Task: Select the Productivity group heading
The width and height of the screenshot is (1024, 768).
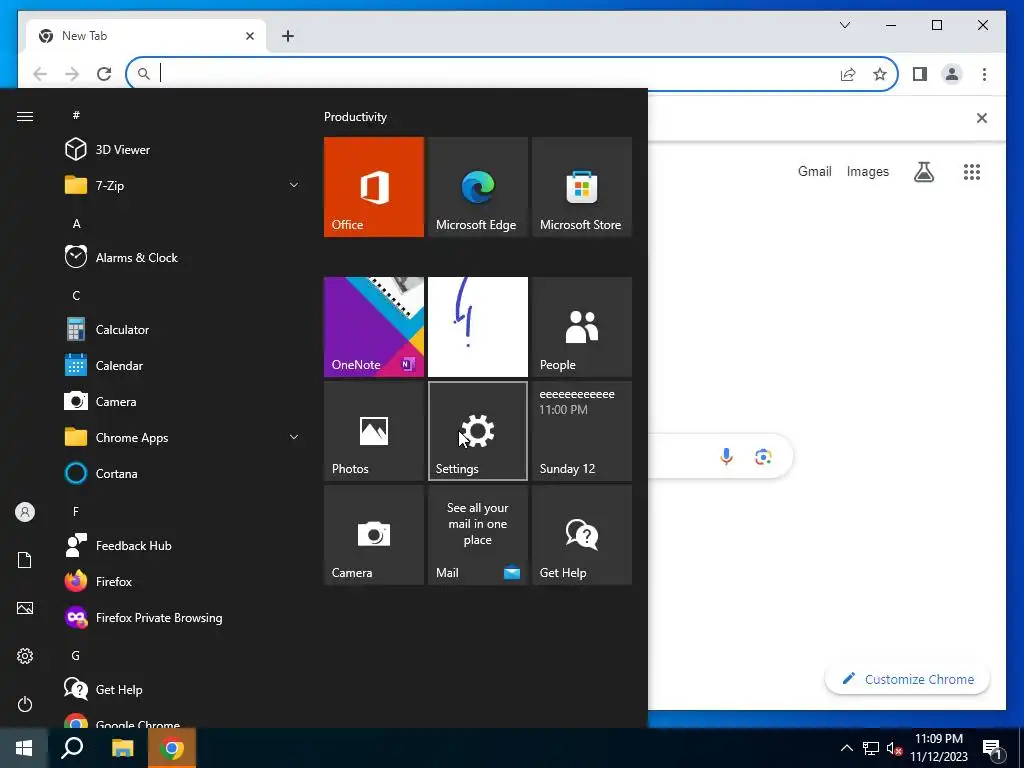Action: (x=355, y=117)
